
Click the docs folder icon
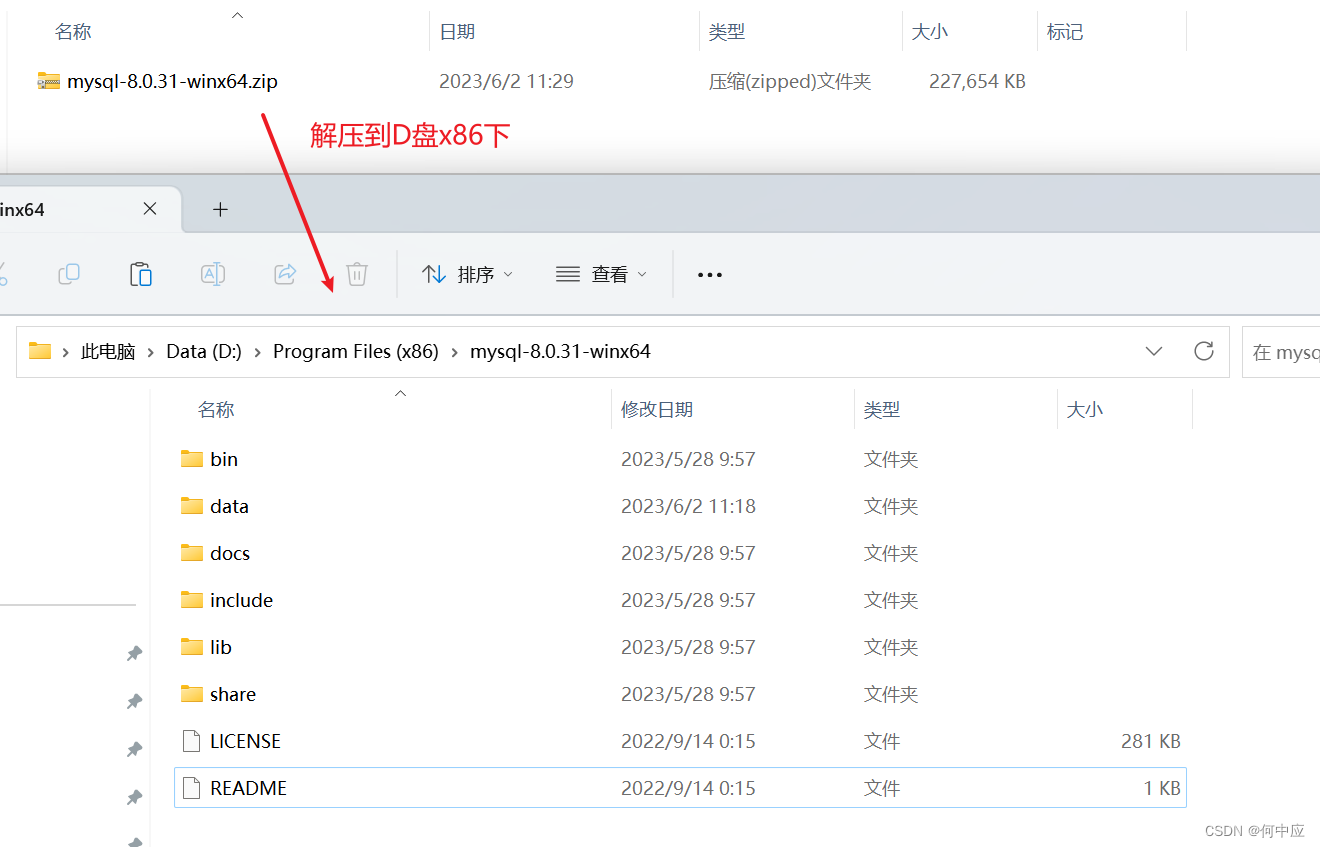(192, 552)
